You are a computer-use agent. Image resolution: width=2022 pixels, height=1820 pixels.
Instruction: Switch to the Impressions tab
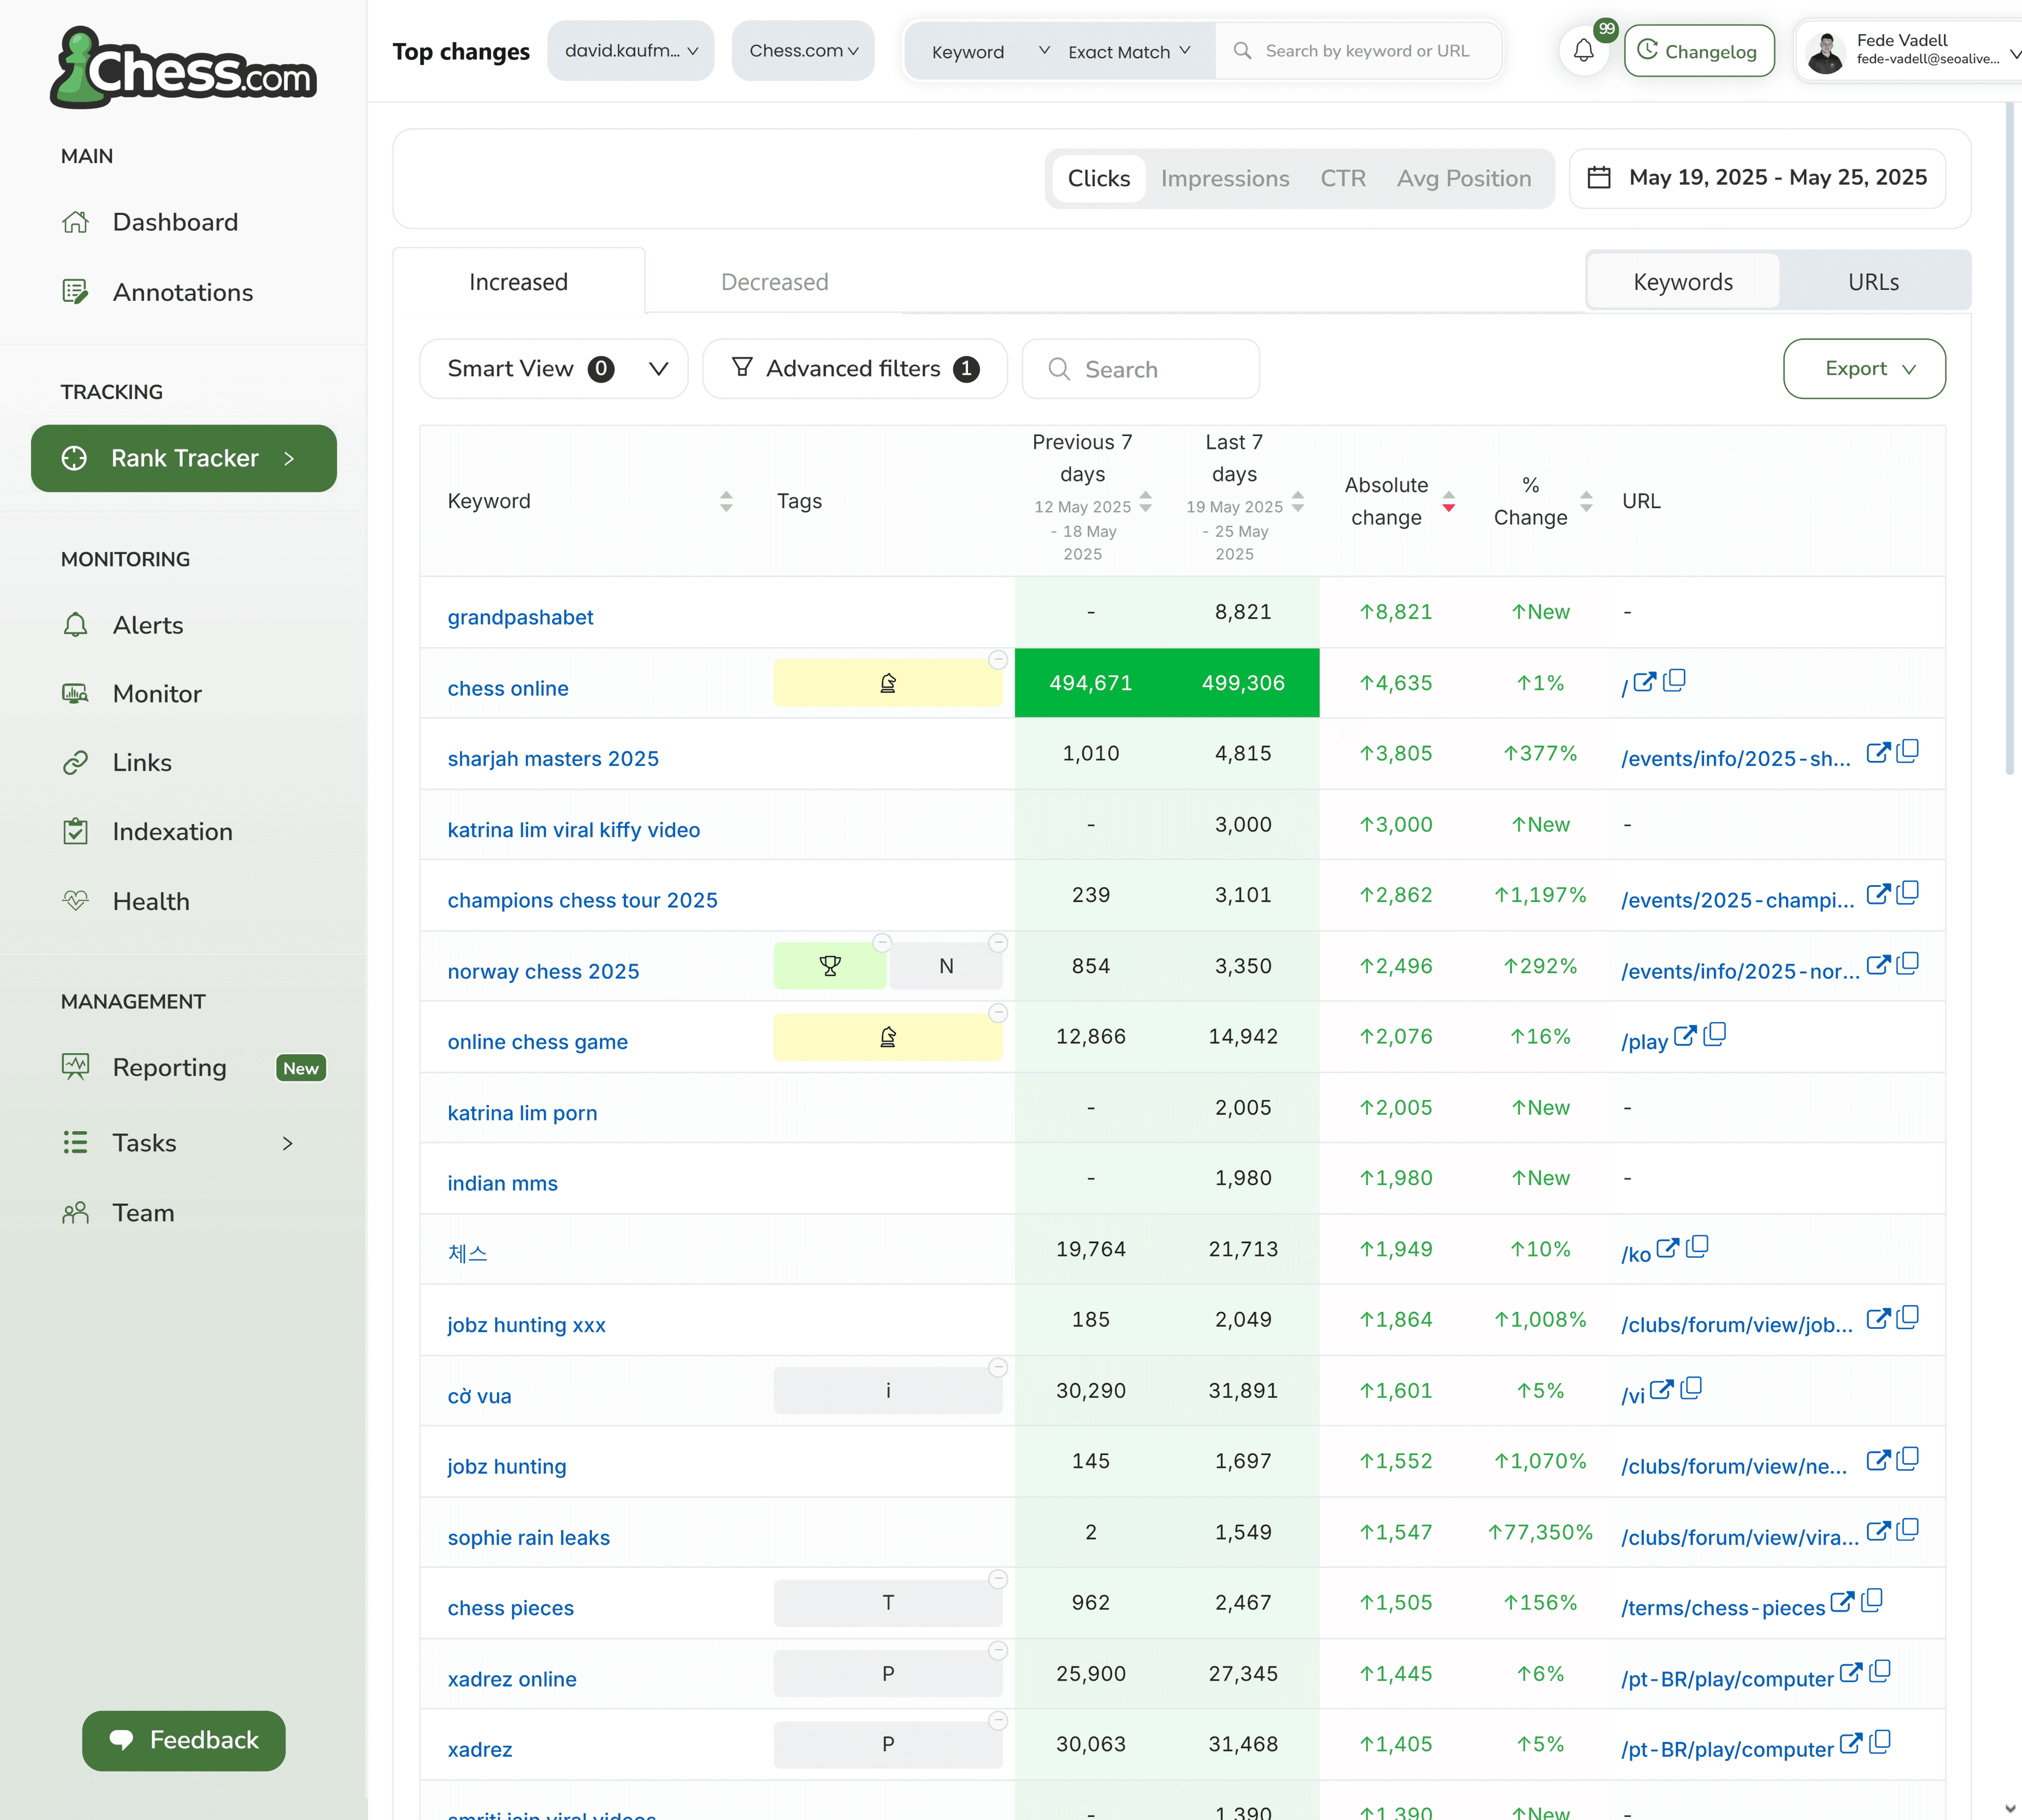click(1224, 178)
